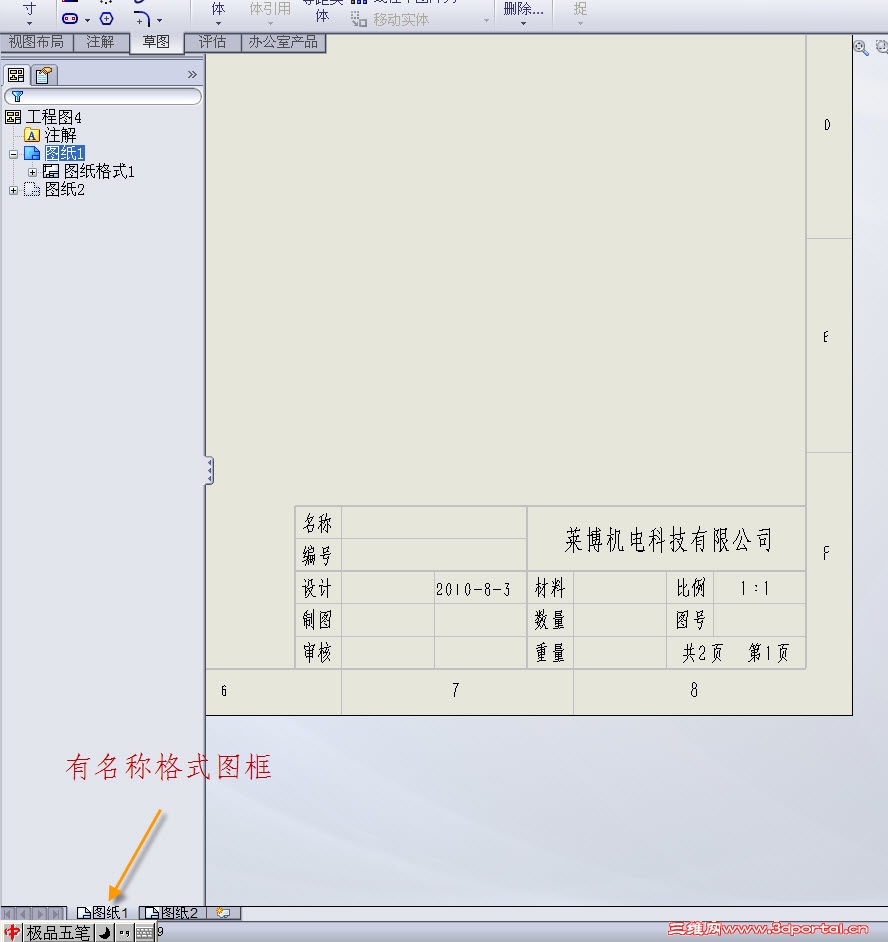The height and width of the screenshot is (942, 888).
Task: Go to next sheet tab arrow
Action: pyautogui.click(x=41, y=914)
